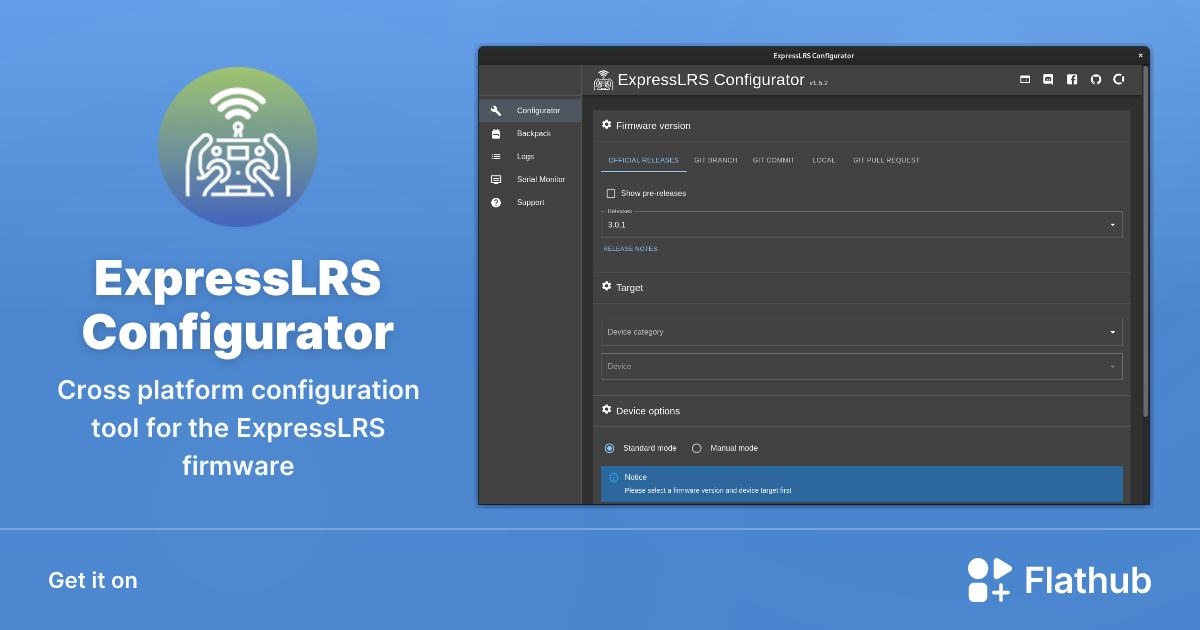
Task: Open the ExpressLRS GitHub page icon
Action: click(1095, 79)
